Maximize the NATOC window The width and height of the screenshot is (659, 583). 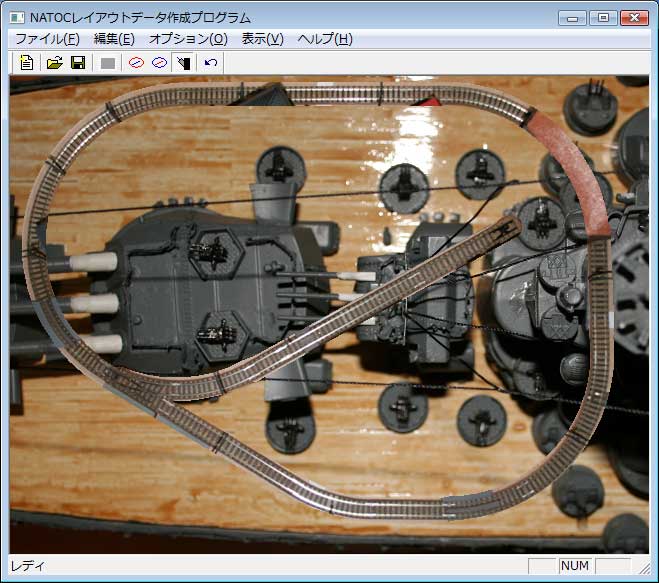point(603,18)
